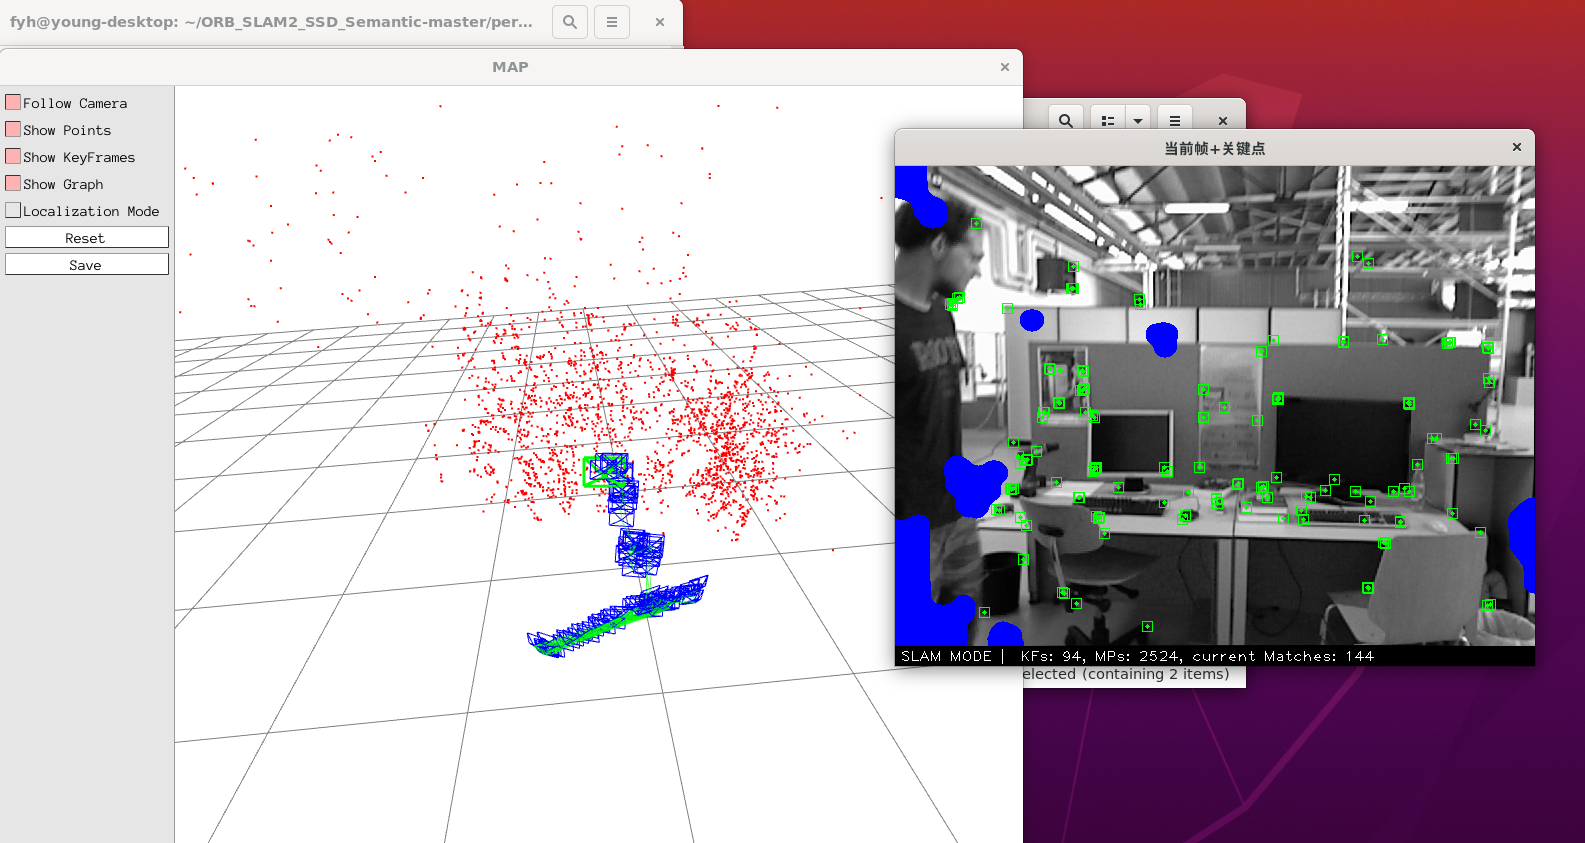Click the terminal window's search icon

coord(570,22)
